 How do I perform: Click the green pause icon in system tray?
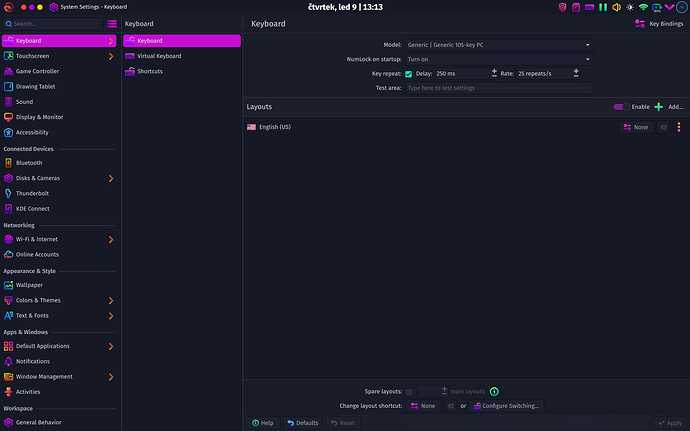603,7
